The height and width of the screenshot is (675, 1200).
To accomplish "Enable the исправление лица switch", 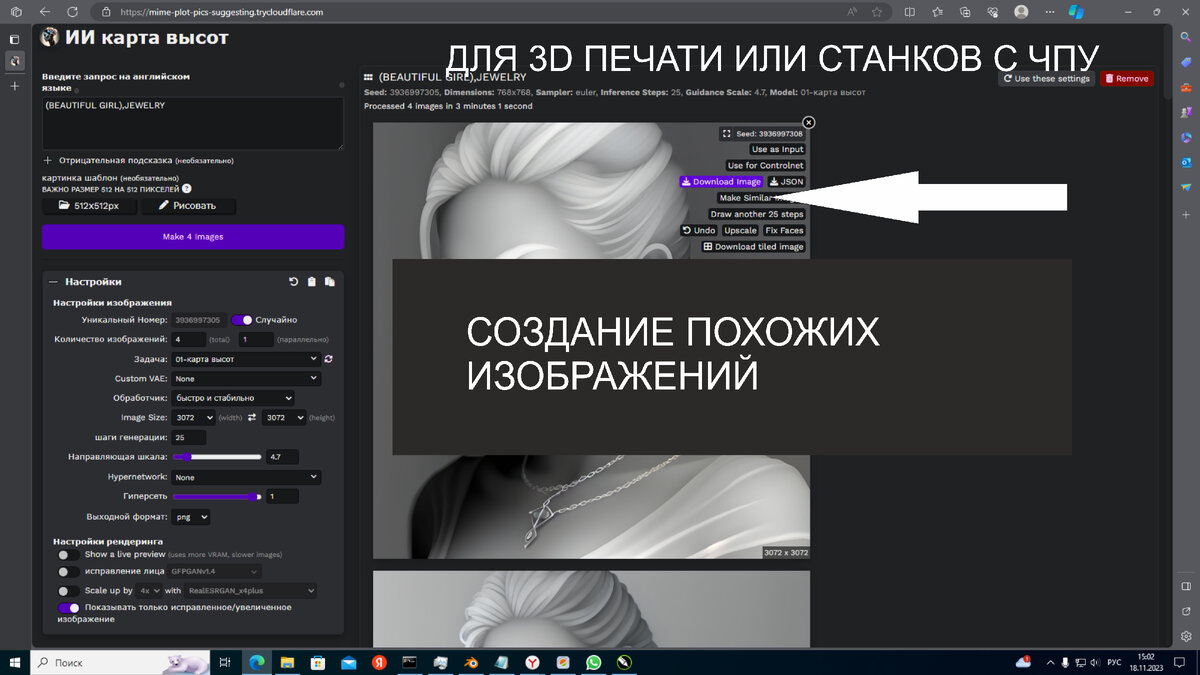I will click(68, 572).
